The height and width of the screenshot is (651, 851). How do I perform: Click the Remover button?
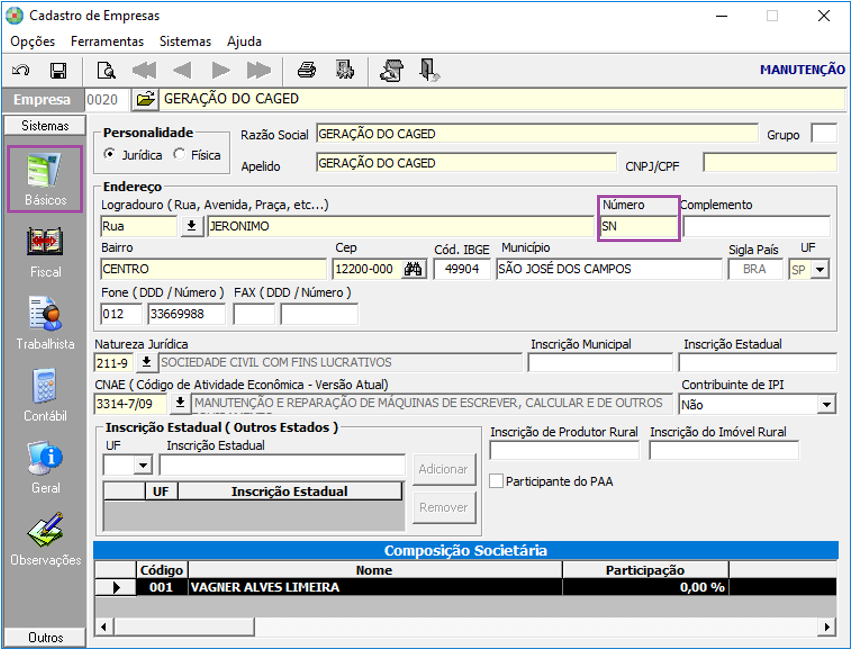444,508
